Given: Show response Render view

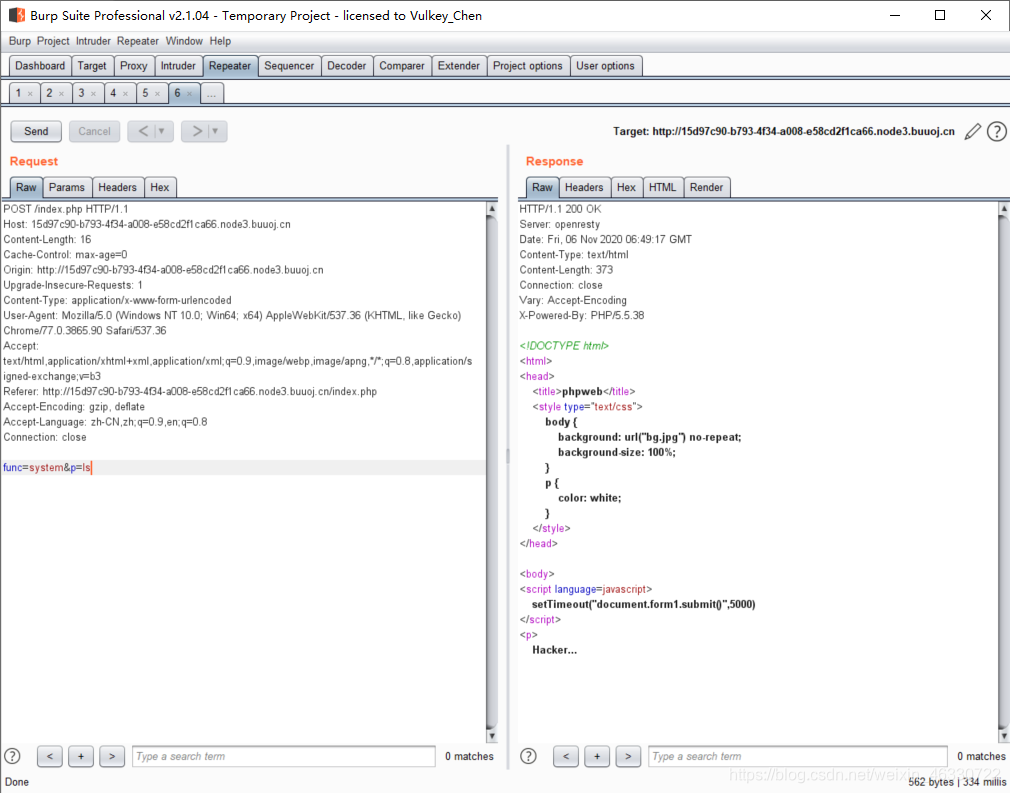Looking at the screenshot, I should click(707, 187).
